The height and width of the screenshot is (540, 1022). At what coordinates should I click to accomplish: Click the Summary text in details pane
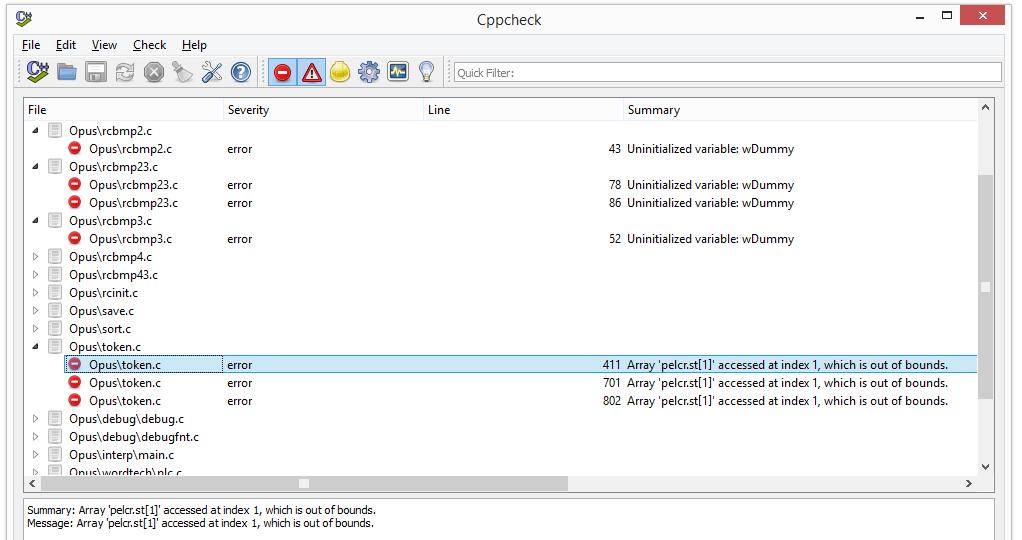(201, 510)
